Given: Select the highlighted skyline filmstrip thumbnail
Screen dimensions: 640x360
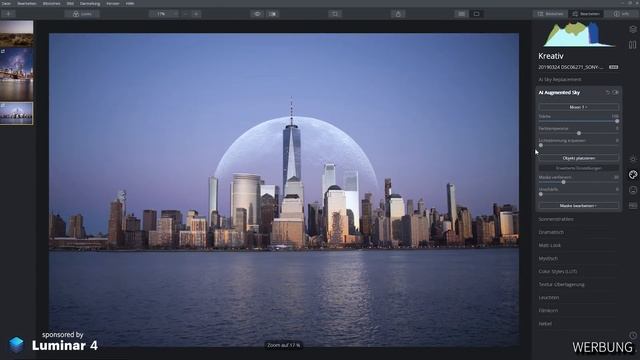Looking at the screenshot, I should pyautogui.click(x=17, y=113).
